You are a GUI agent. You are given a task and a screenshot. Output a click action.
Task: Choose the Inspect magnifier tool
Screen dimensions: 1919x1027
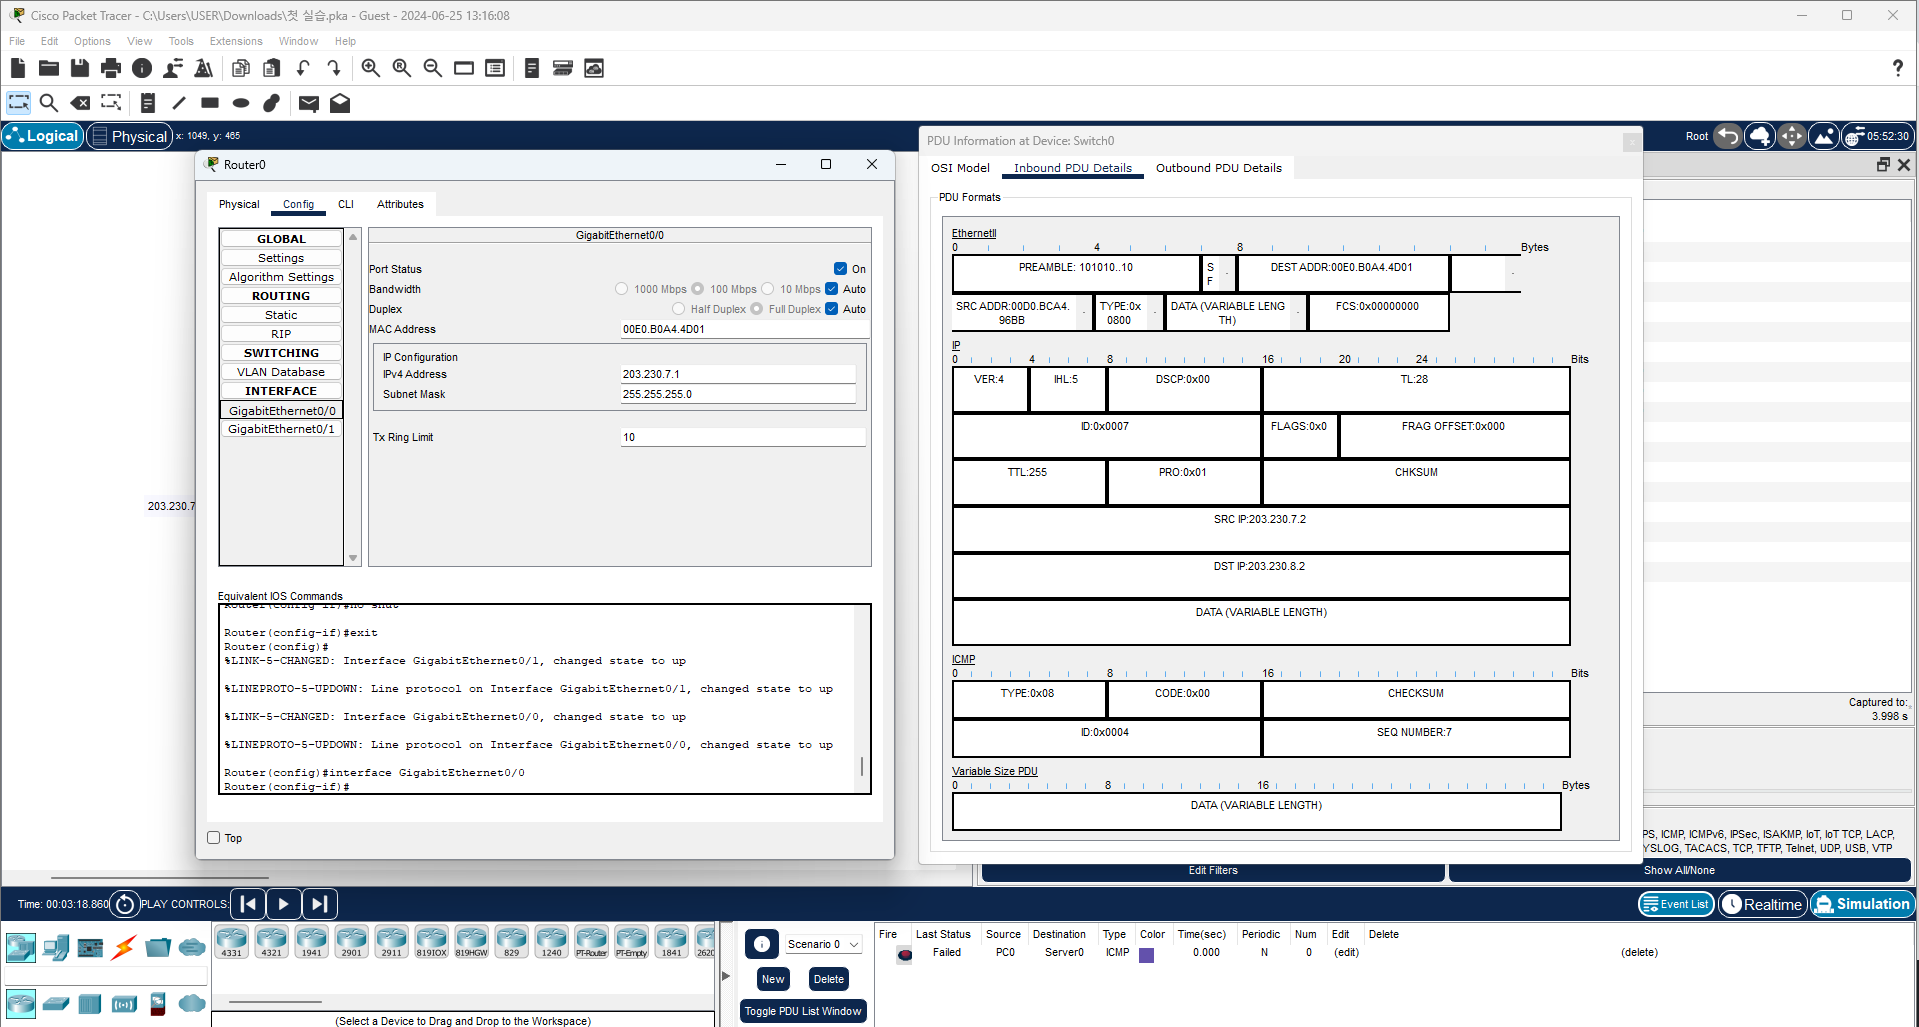(x=49, y=103)
